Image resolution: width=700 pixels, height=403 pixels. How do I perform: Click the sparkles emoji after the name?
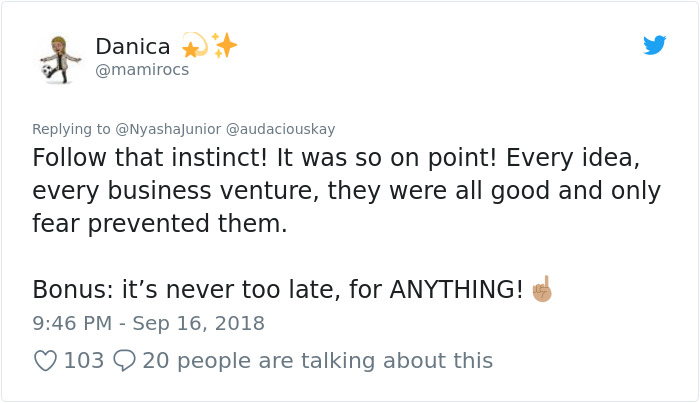coord(223,45)
